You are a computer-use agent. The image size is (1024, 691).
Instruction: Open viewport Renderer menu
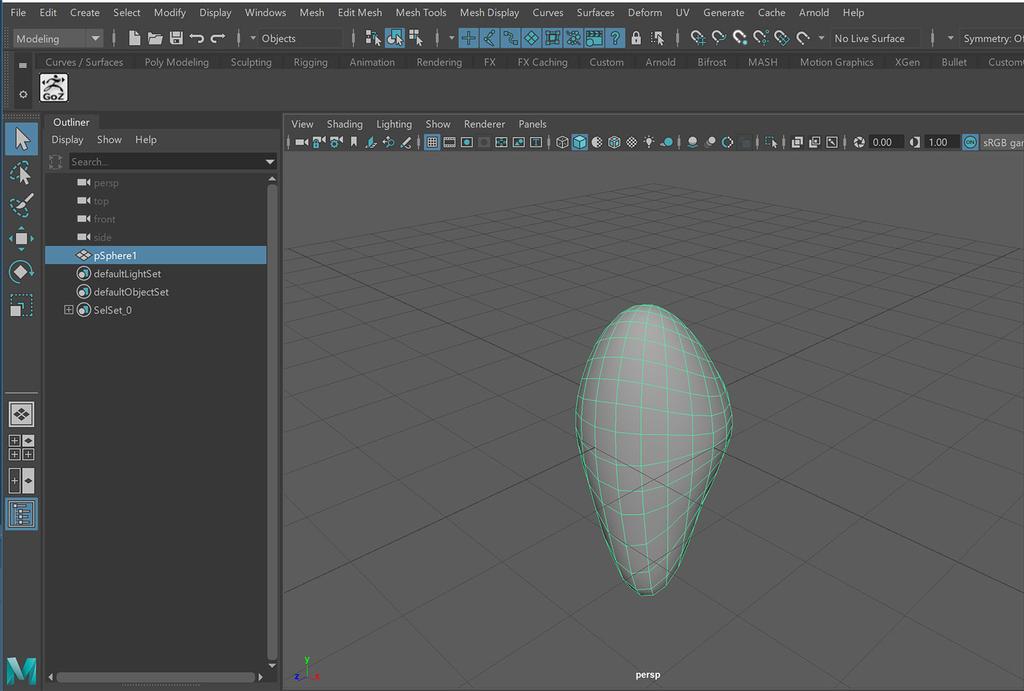[484, 124]
